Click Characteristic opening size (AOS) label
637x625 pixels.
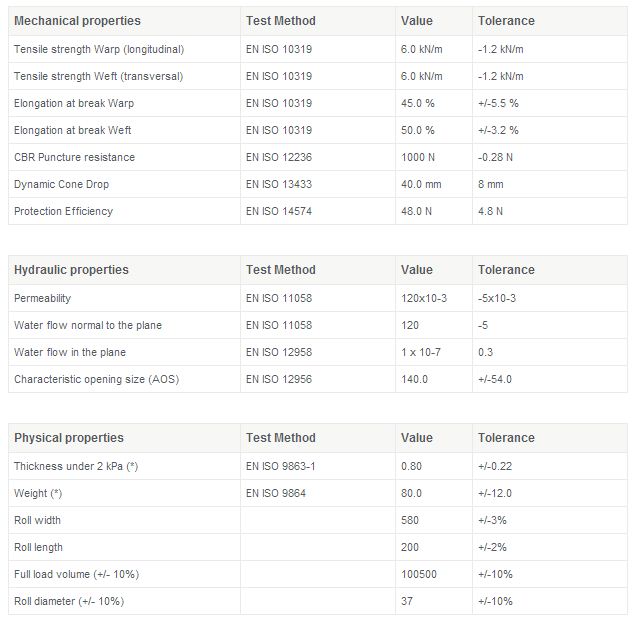95,379
